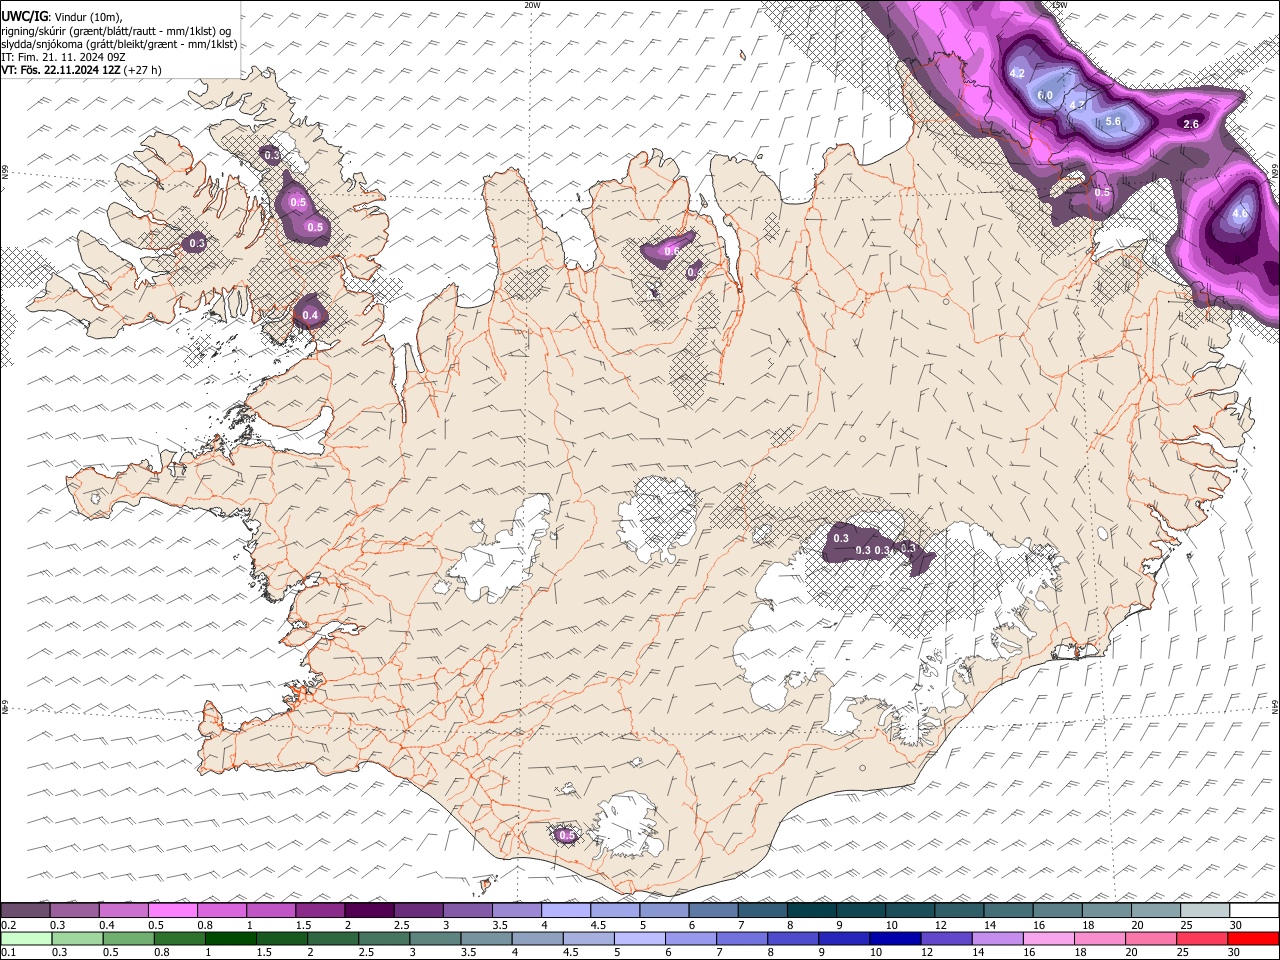
Task: Click the 0.4 snow value in Westfjords
Action: [310, 315]
